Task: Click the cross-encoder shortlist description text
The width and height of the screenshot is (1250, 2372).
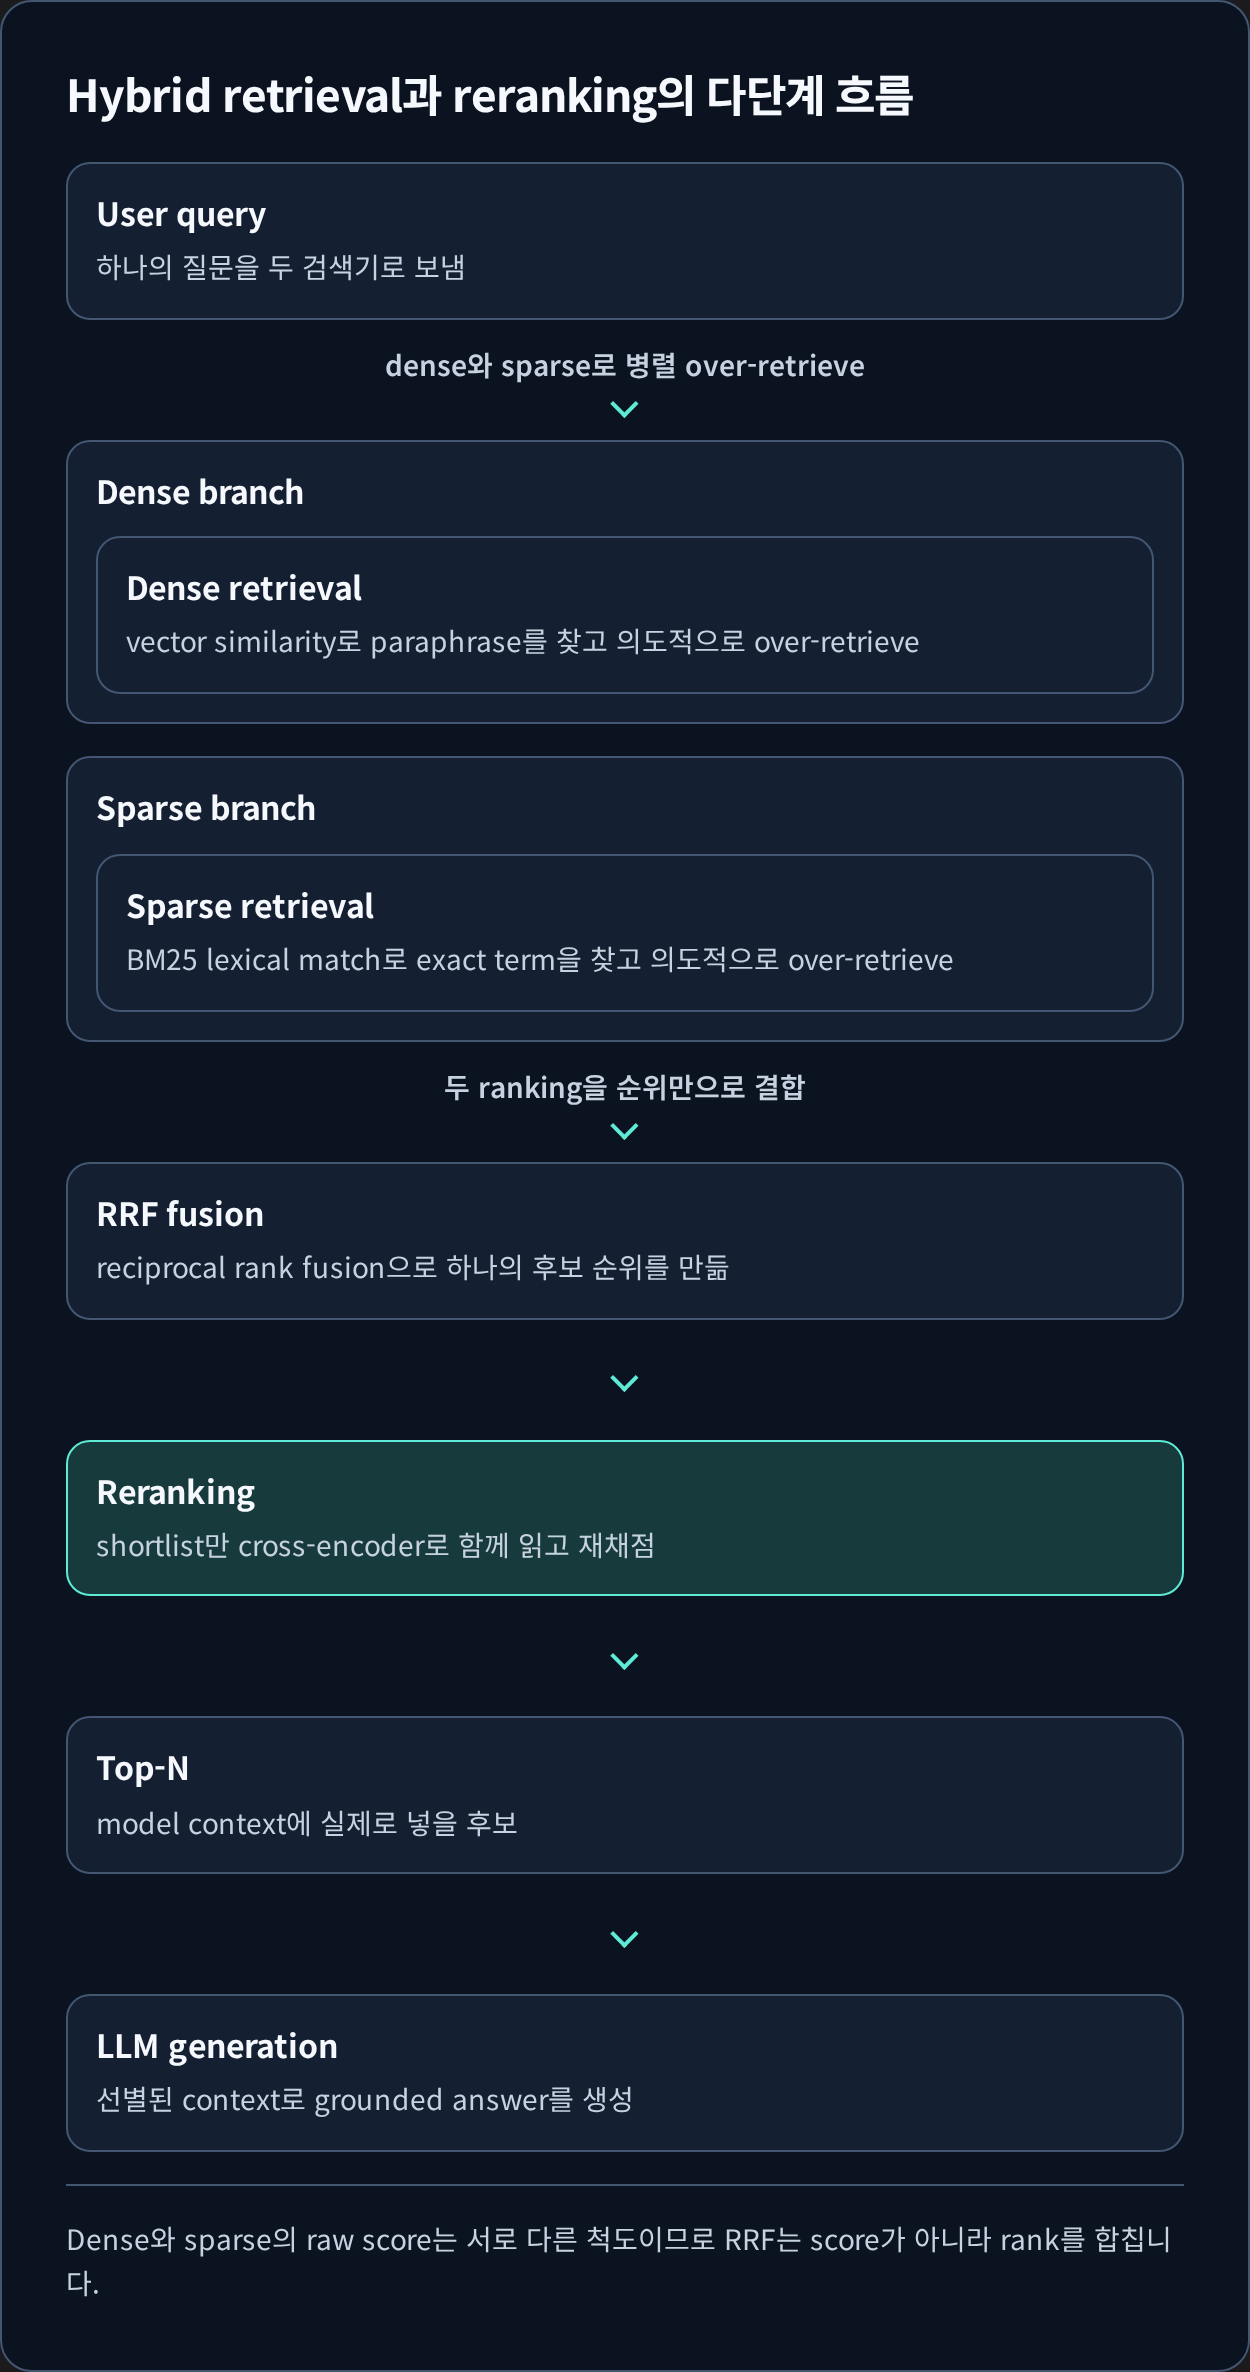Action: [376, 1546]
